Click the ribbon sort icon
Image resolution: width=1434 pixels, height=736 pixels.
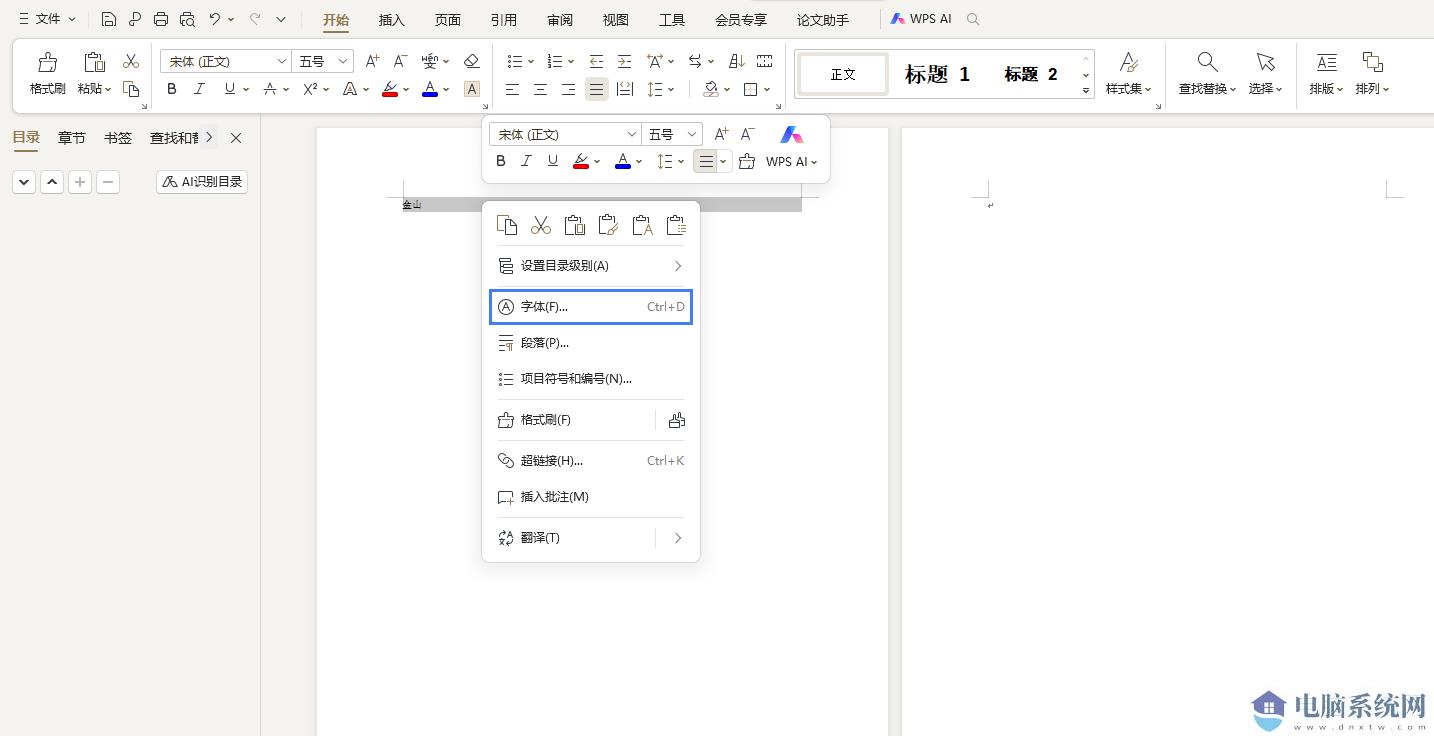[x=737, y=62]
